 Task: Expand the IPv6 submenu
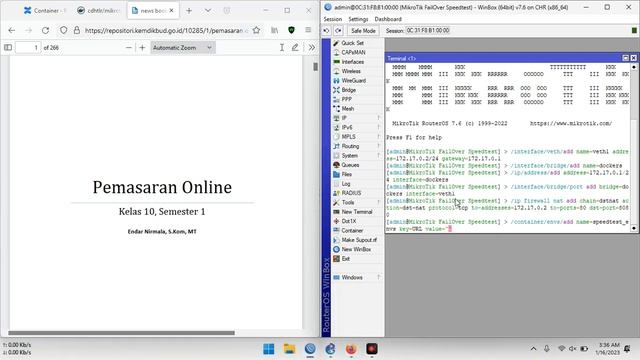tap(357, 127)
